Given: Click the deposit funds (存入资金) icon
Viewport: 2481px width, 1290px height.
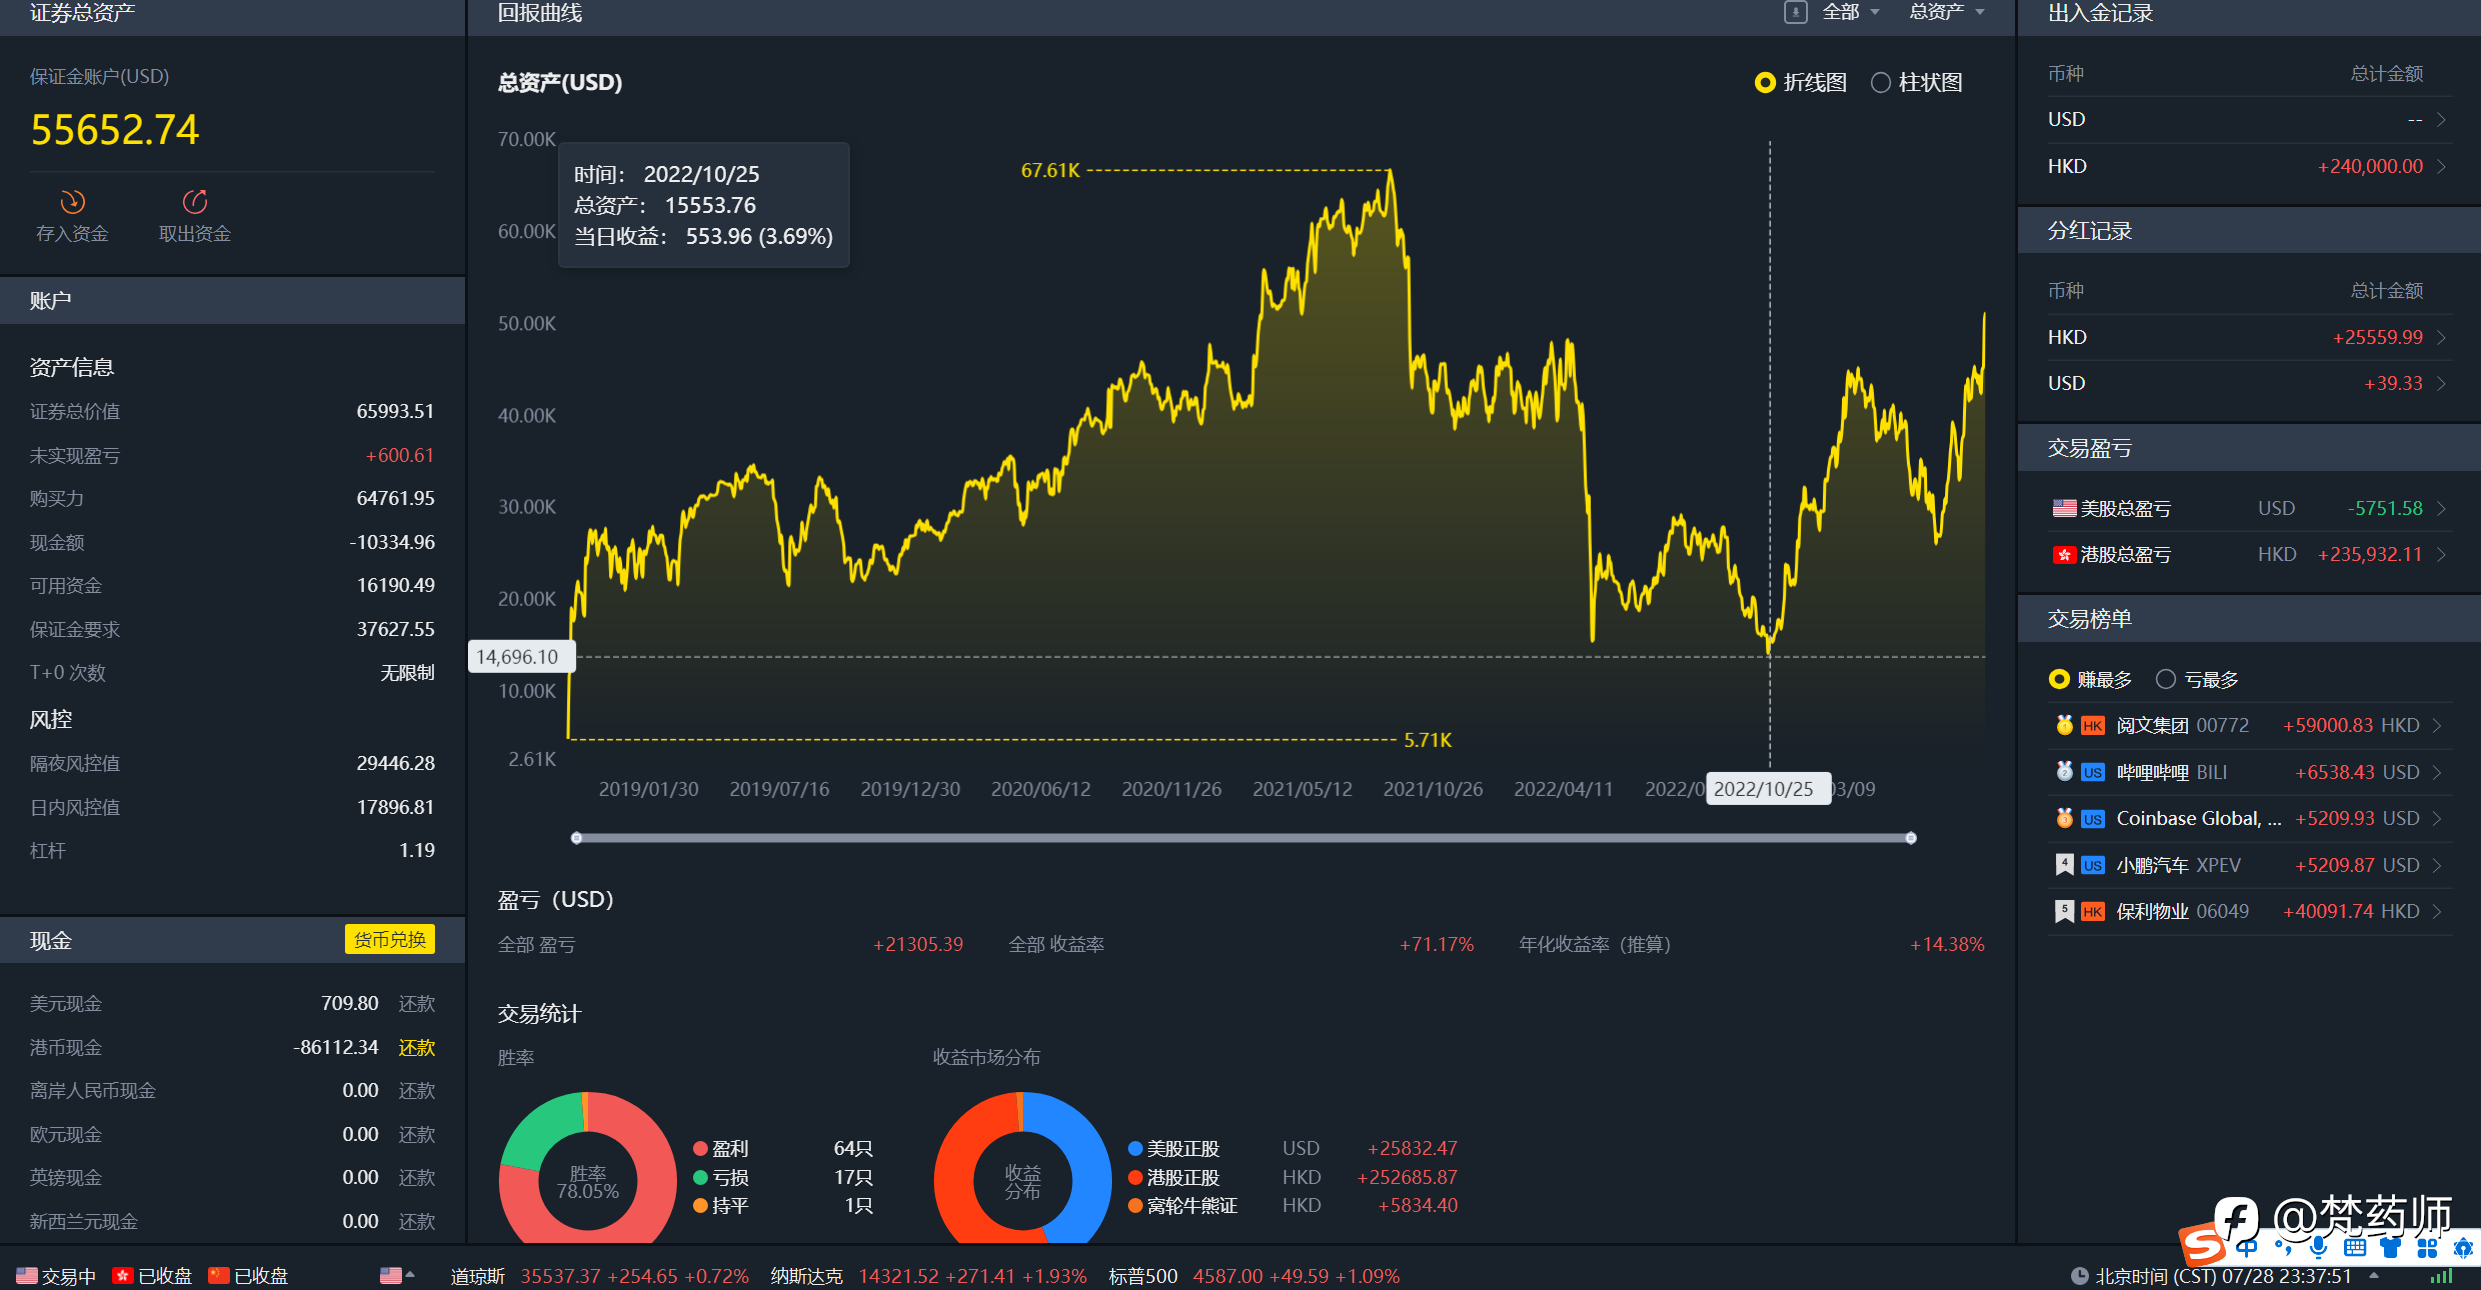Looking at the screenshot, I should point(72,202).
